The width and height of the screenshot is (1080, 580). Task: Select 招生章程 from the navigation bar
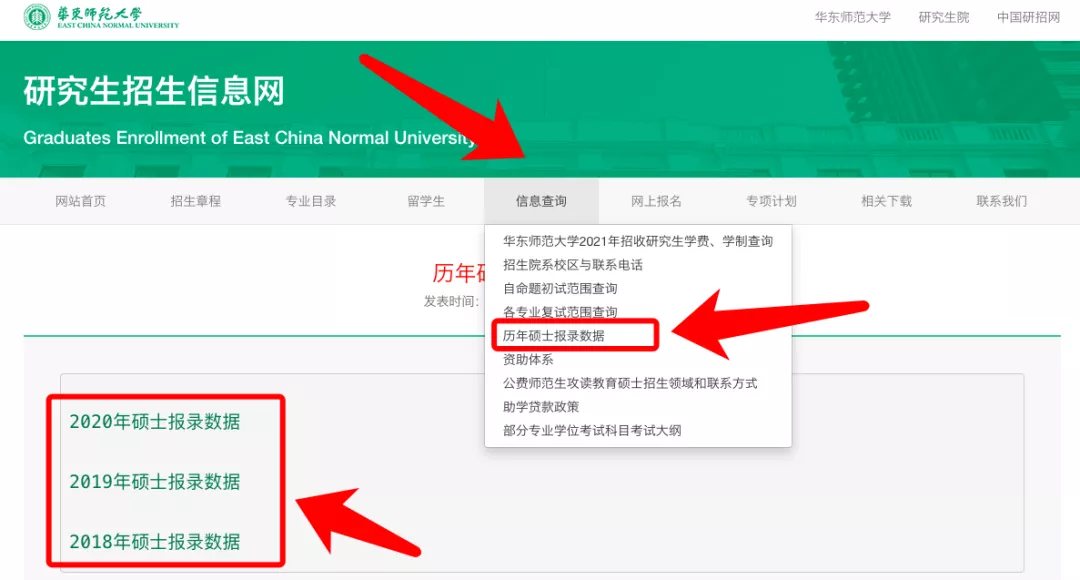point(194,200)
